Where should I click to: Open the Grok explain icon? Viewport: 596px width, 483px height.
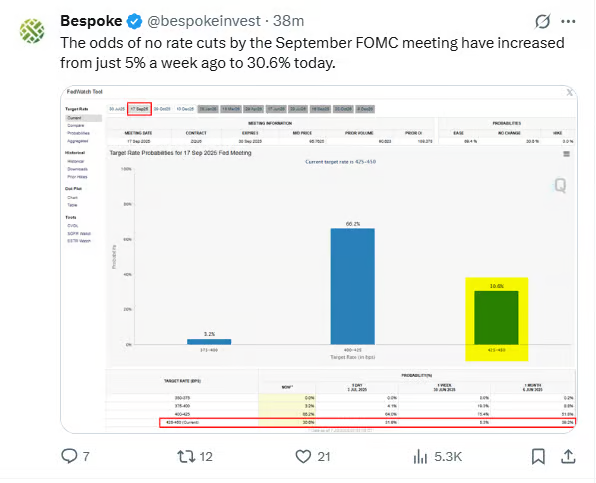(x=542, y=21)
